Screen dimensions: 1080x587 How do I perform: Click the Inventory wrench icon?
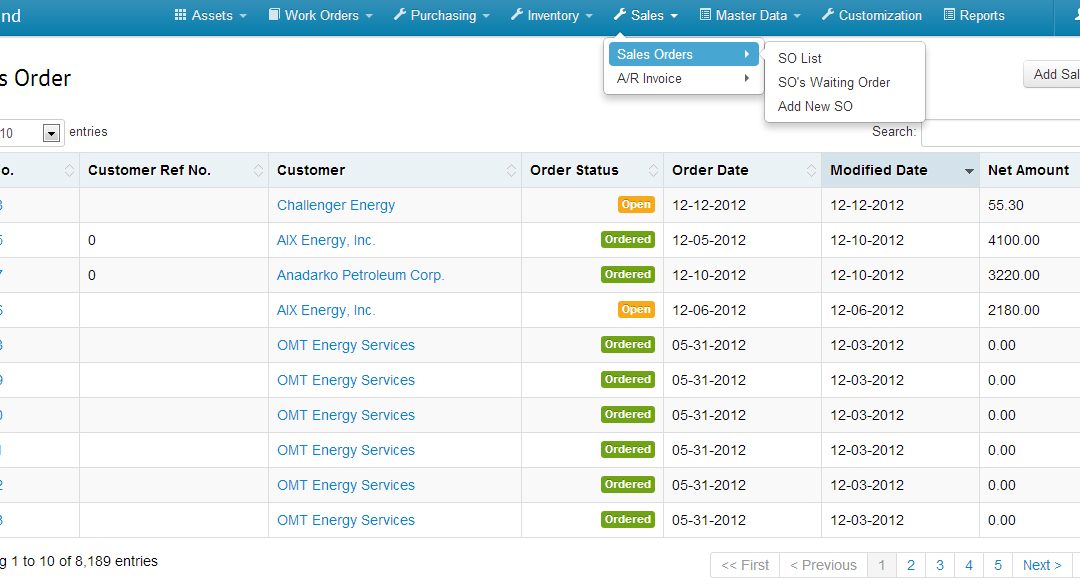point(517,14)
